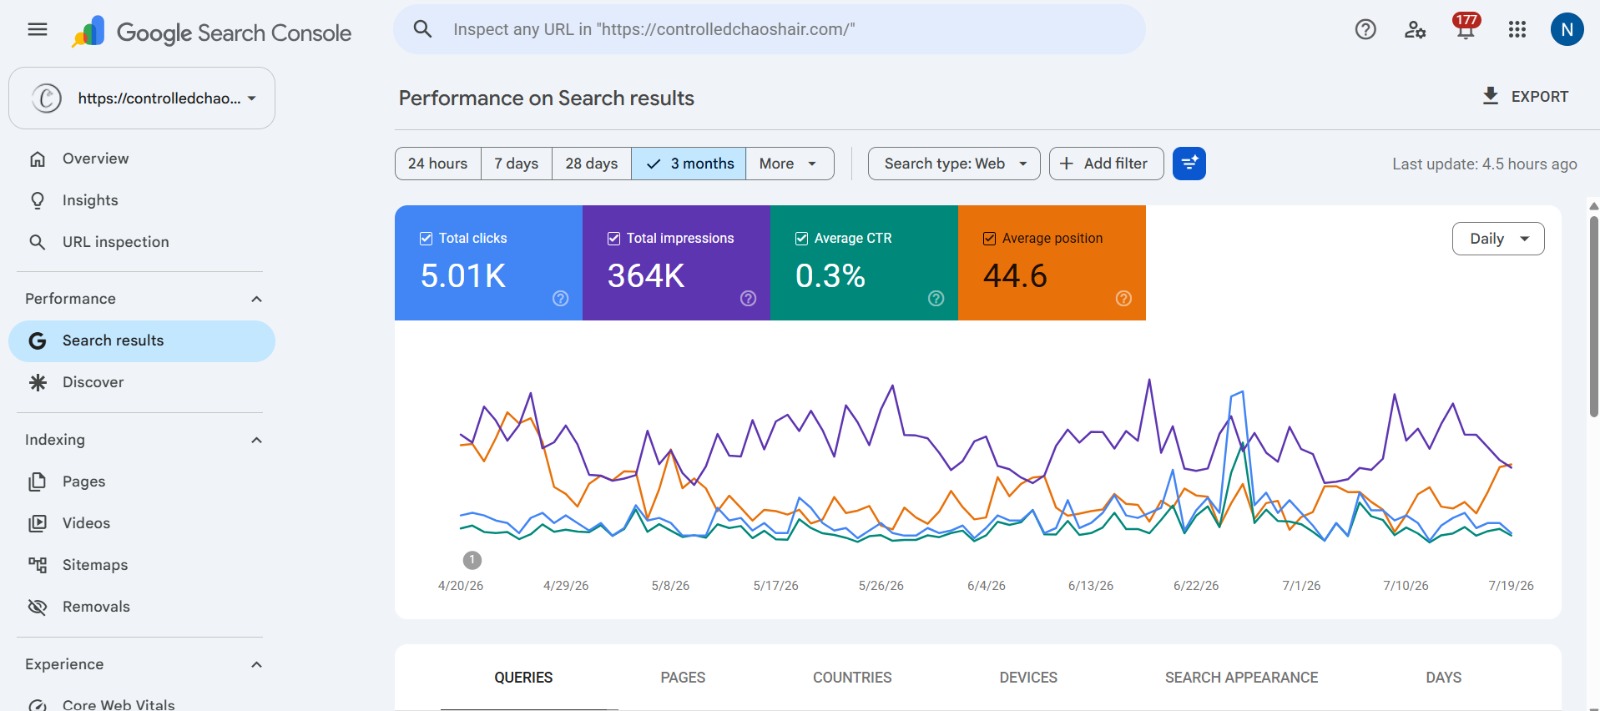The width and height of the screenshot is (1600, 711).
Task: Uncheck the Average position checkbox
Action: pyautogui.click(x=989, y=238)
